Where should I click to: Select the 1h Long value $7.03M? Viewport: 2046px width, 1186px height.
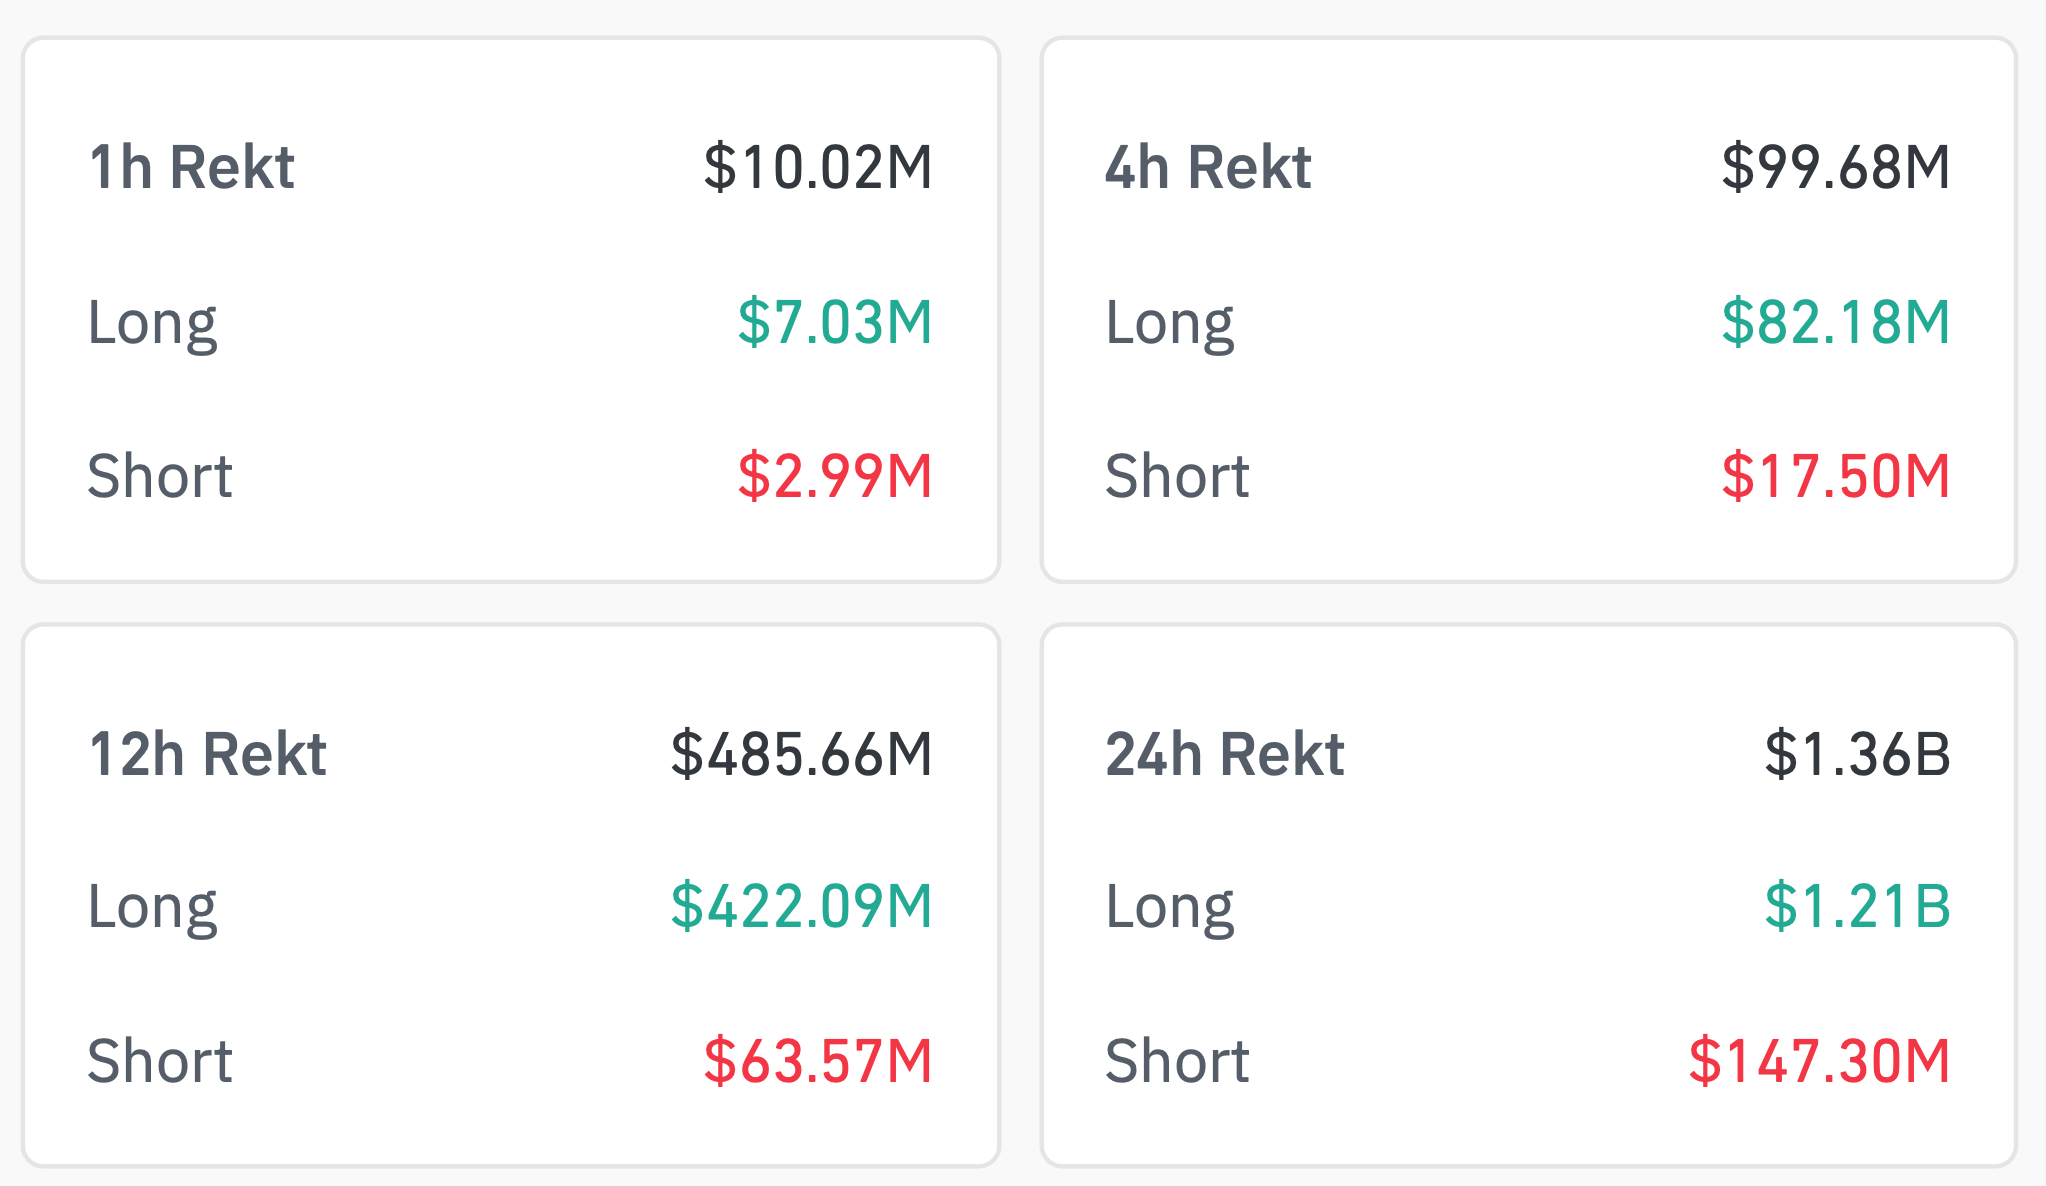835,322
